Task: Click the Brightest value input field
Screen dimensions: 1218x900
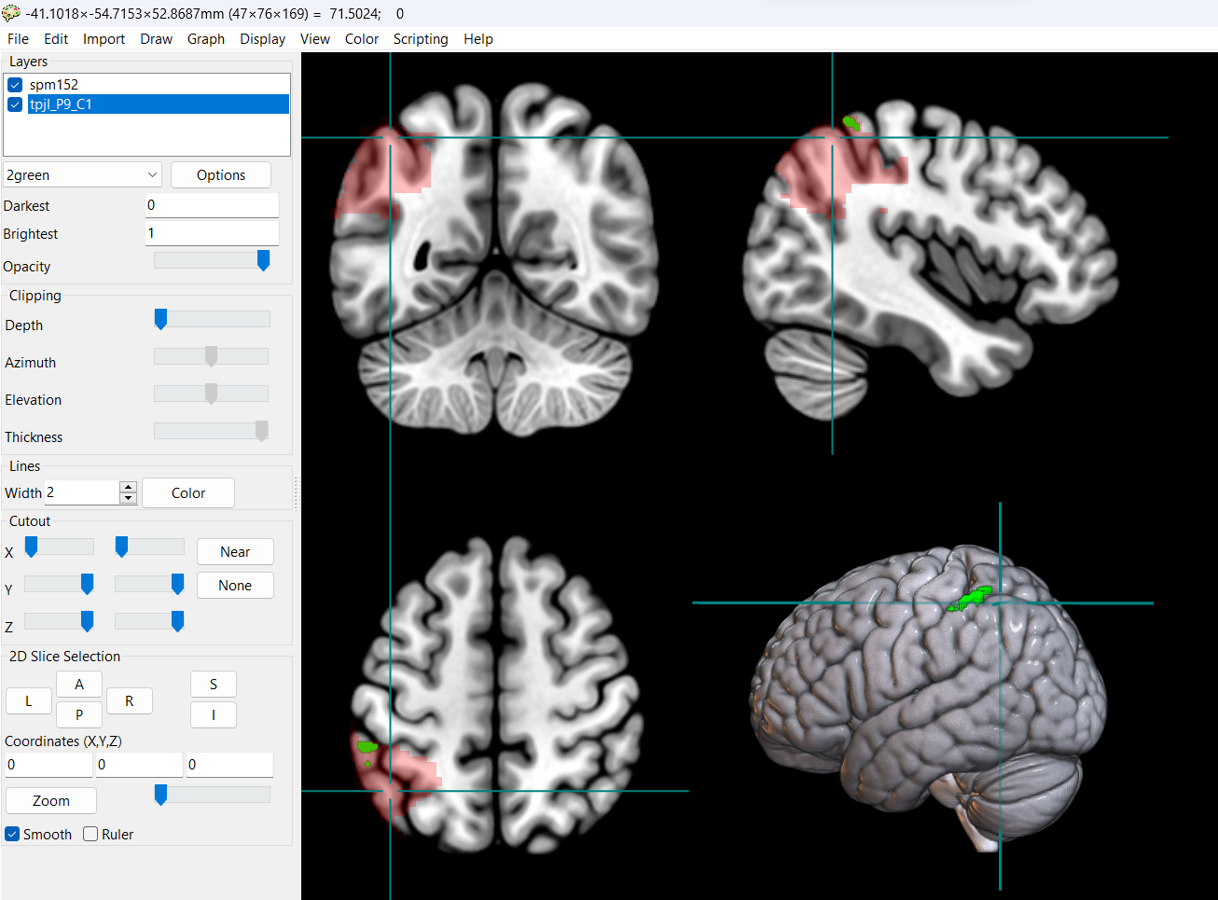Action: [x=211, y=233]
